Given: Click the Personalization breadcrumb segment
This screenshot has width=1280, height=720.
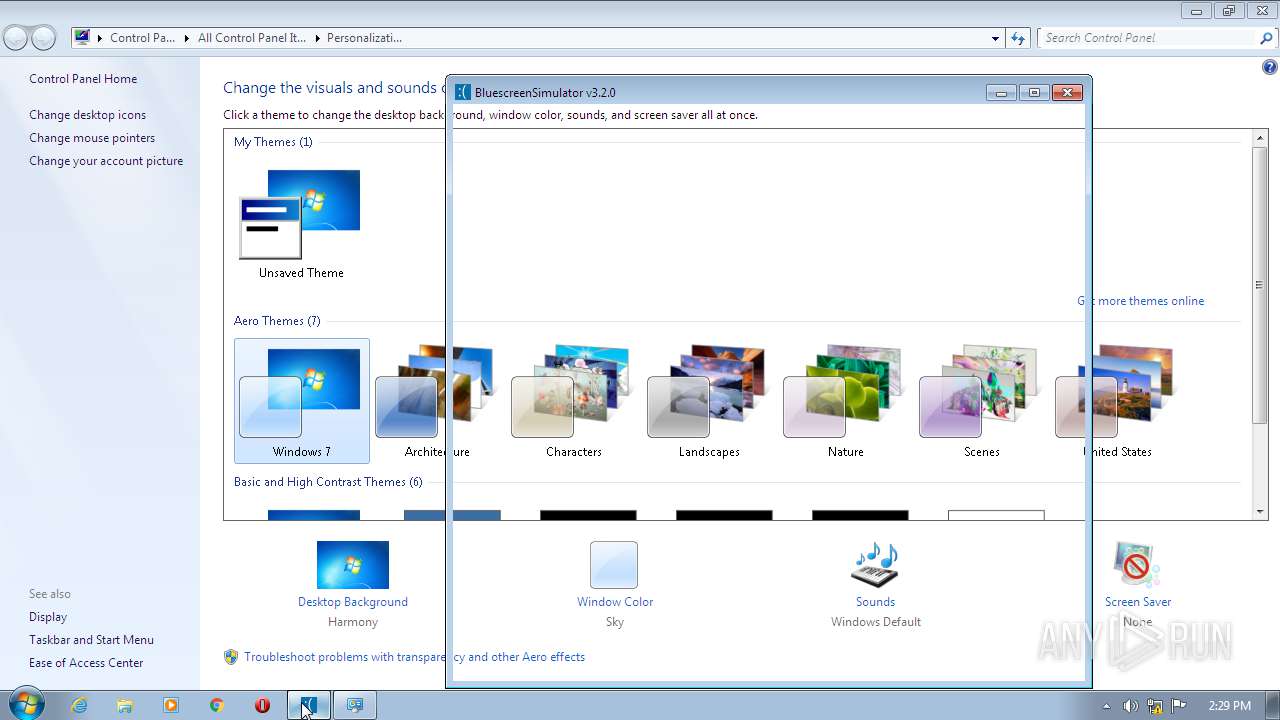Looking at the screenshot, I should pyautogui.click(x=364, y=38).
